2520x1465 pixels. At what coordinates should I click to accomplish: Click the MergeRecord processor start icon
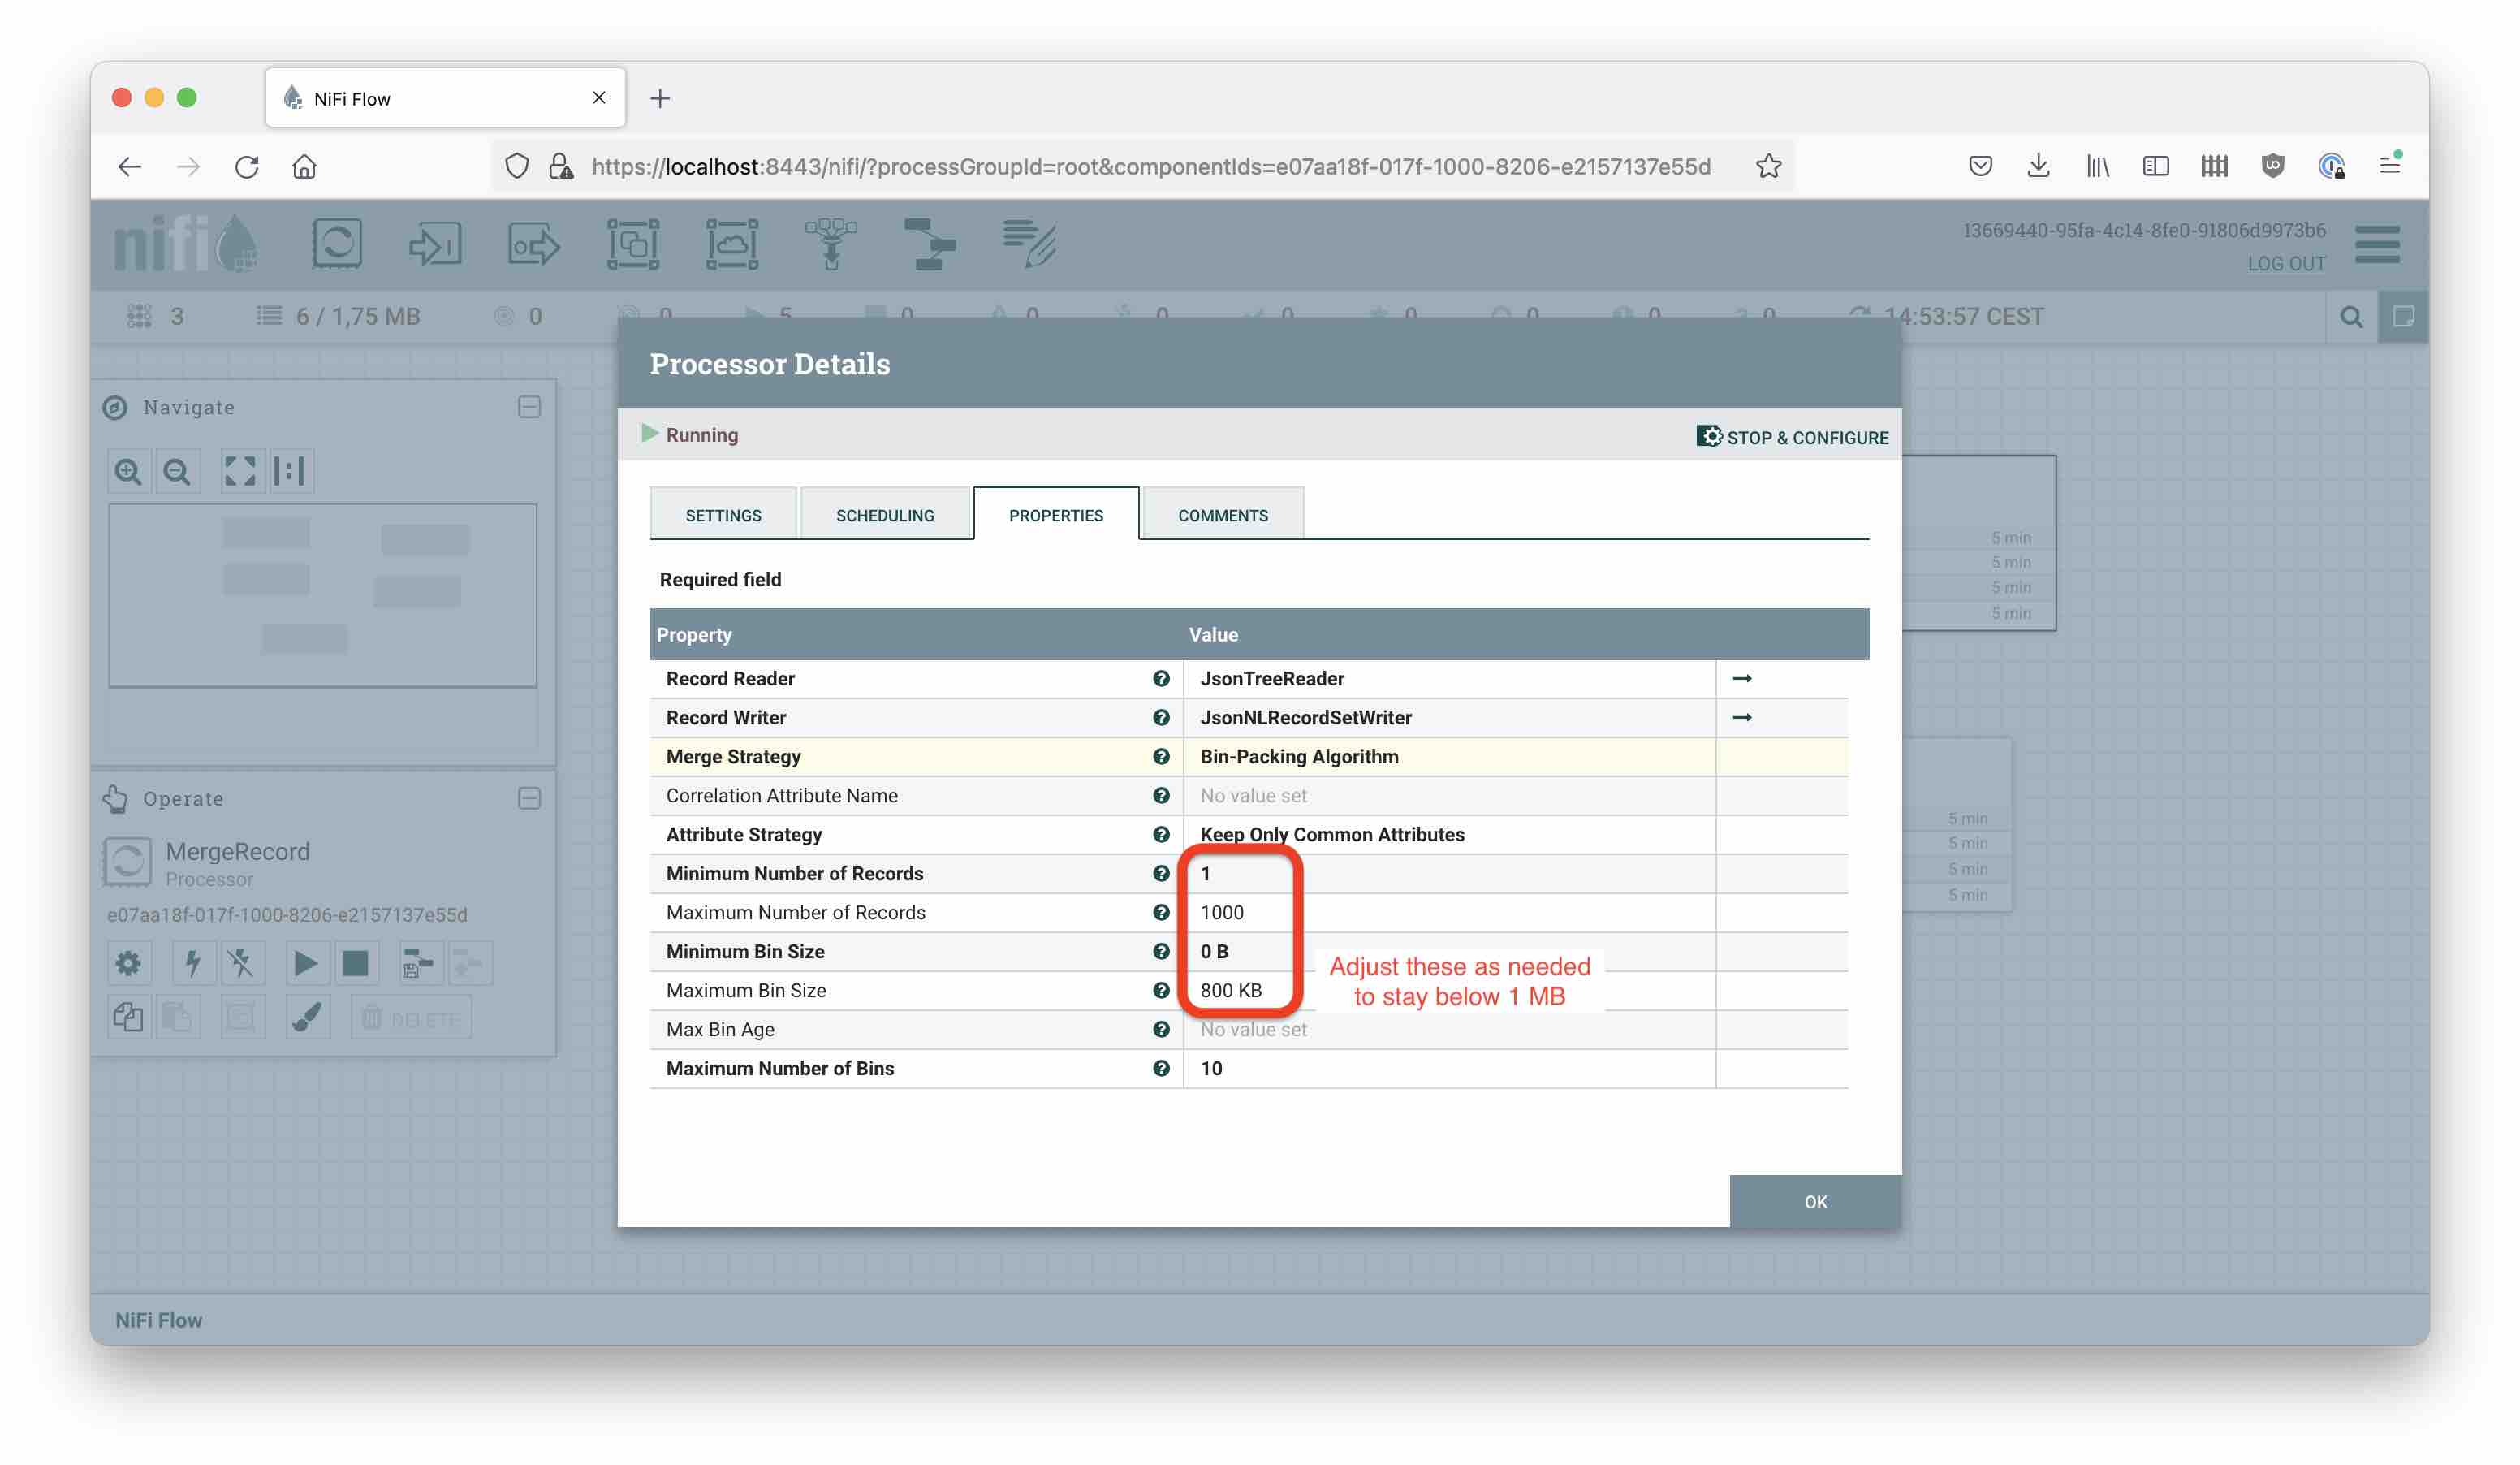[x=304, y=962]
